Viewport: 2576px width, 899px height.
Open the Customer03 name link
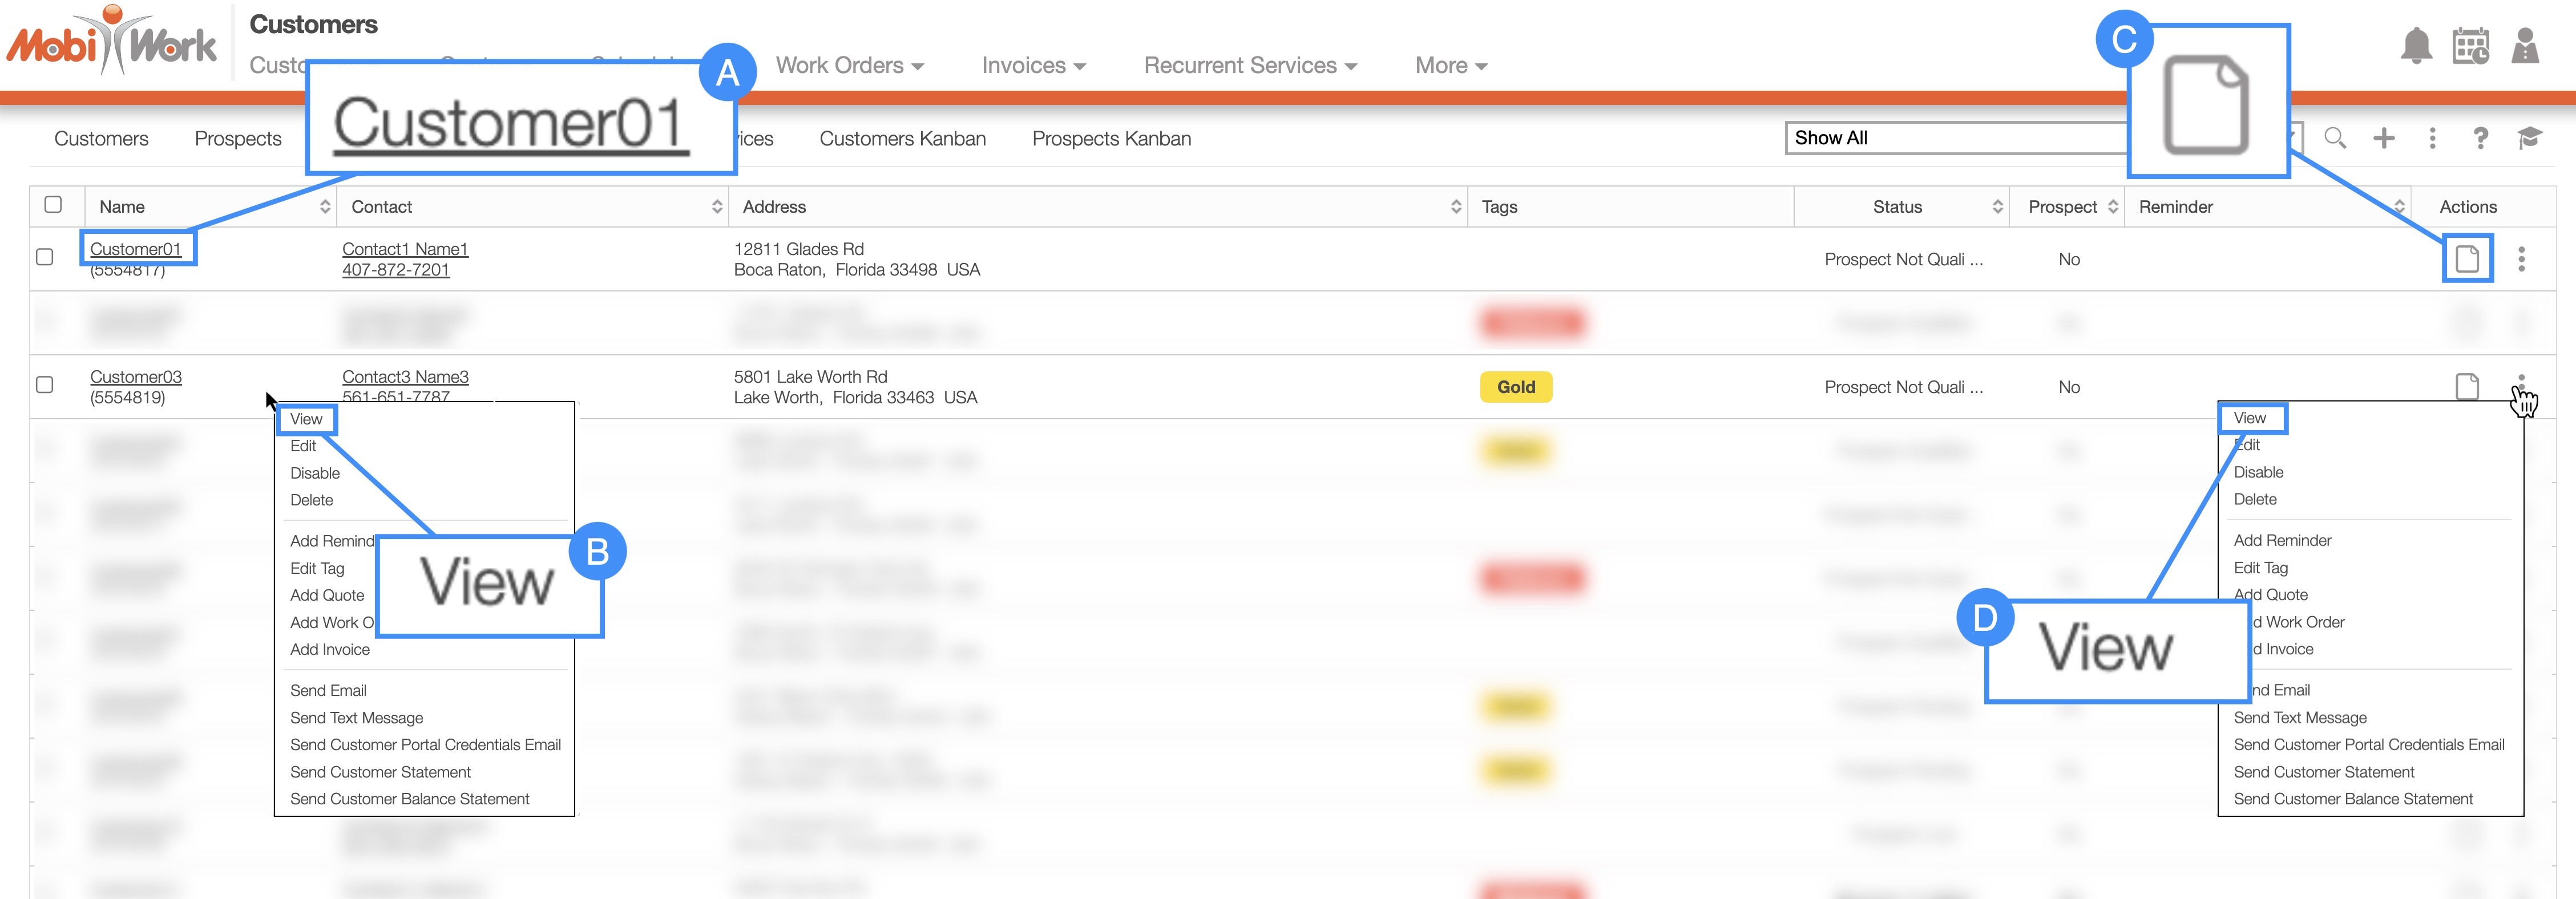coord(136,377)
